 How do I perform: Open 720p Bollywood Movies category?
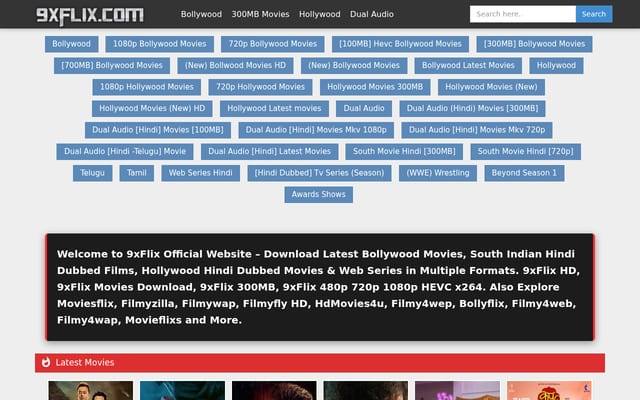tap(273, 44)
